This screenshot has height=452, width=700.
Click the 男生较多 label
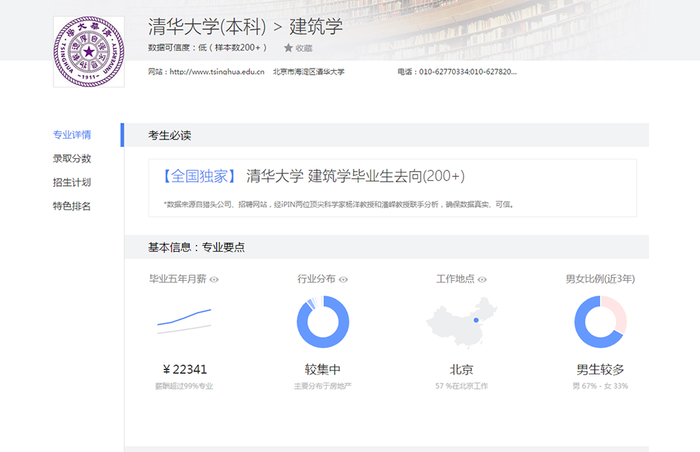coord(600,370)
